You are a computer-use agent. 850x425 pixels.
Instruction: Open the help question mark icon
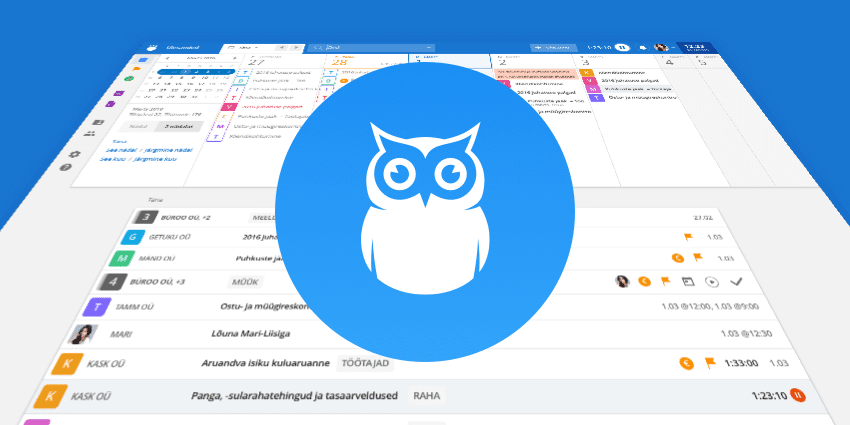point(65,168)
